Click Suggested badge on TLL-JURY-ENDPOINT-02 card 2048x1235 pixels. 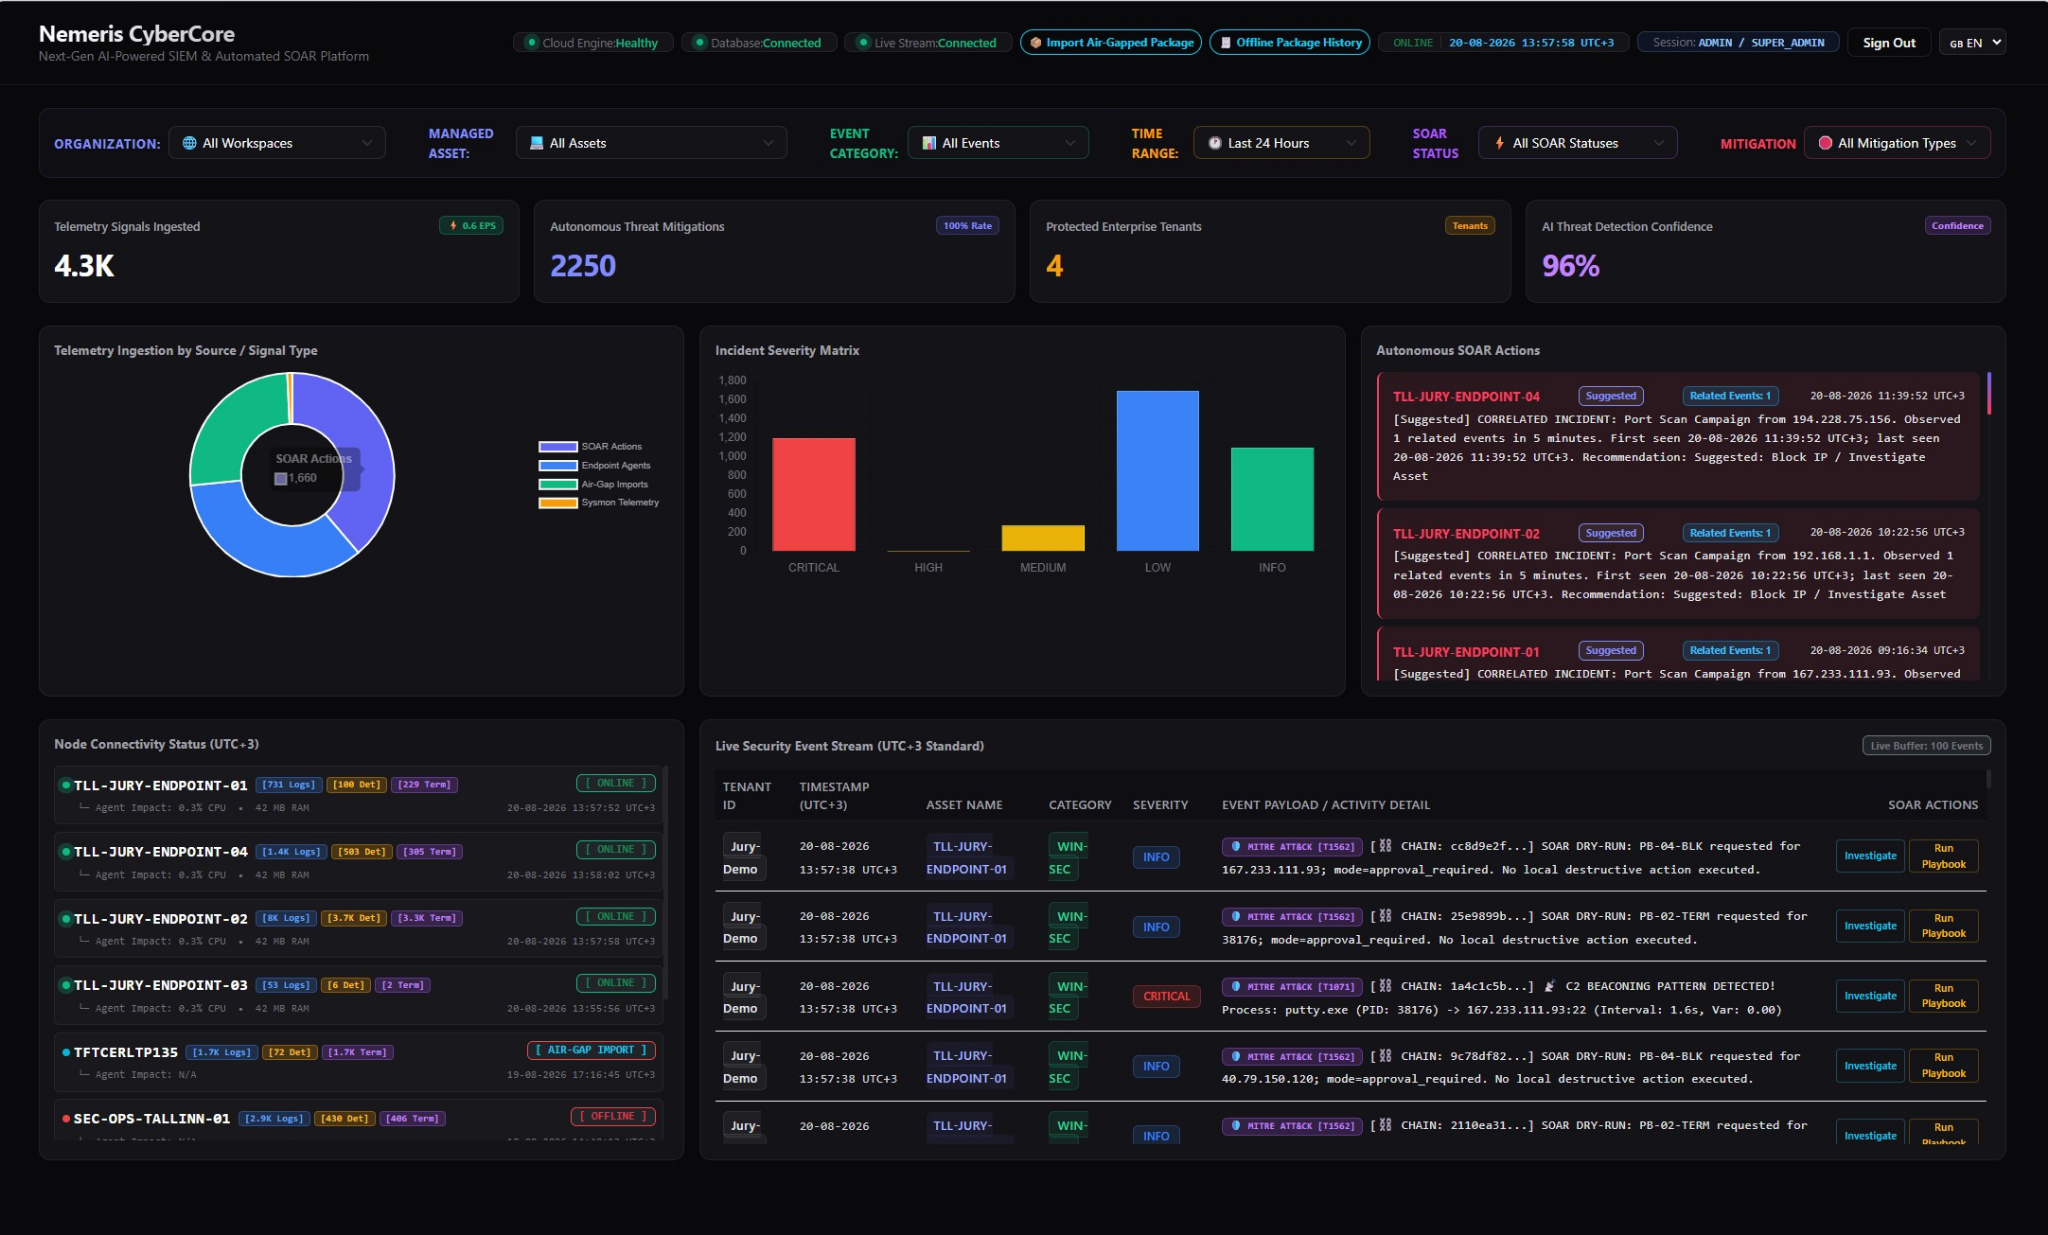(1611, 533)
